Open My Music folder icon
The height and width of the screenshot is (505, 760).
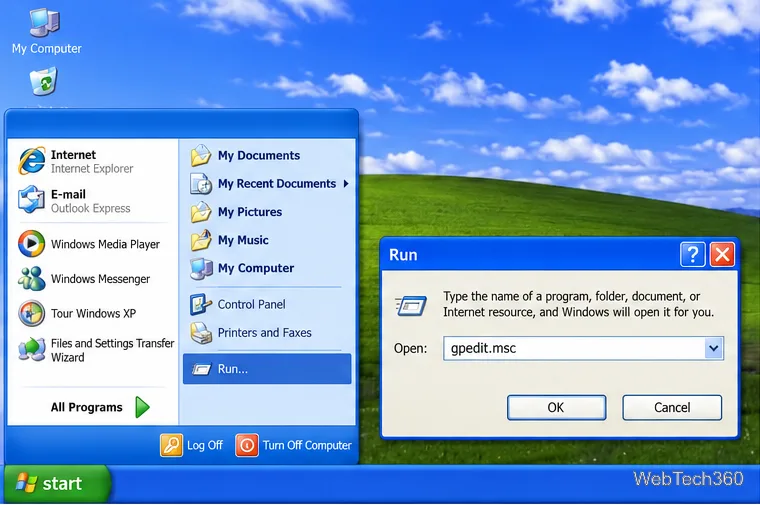coord(201,240)
